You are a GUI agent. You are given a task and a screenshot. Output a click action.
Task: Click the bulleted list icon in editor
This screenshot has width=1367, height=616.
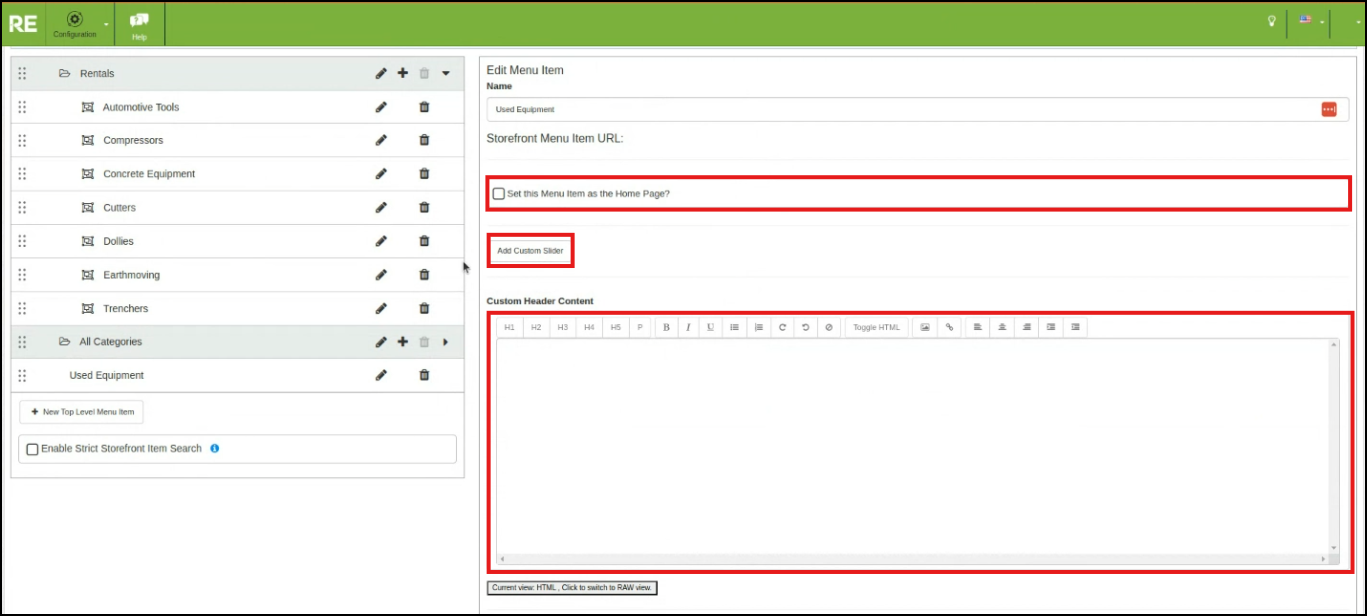tap(734, 327)
